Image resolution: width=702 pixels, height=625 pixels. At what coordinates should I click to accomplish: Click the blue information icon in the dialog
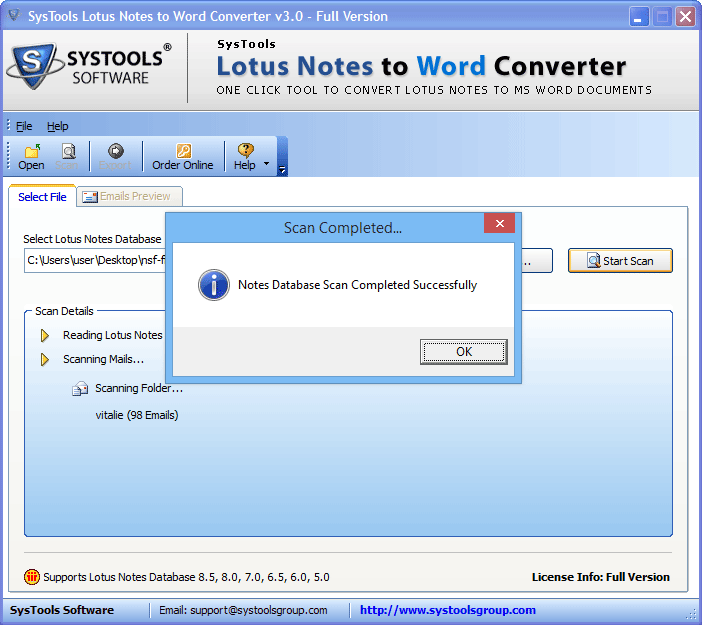coord(214,285)
